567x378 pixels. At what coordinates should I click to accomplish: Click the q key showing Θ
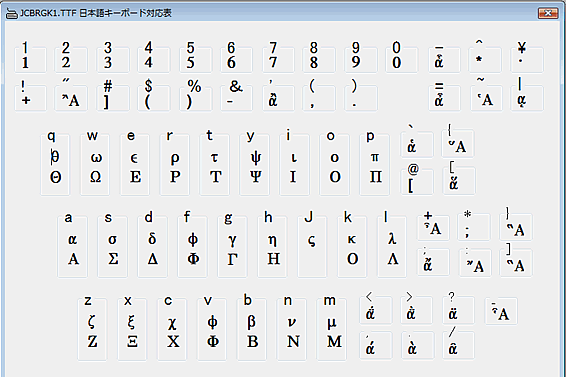pyautogui.click(x=55, y=164)
